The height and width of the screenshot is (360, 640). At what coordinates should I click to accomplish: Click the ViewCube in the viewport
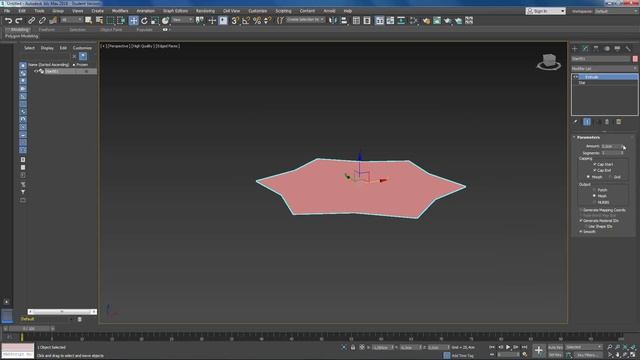[x=549, y=62]
